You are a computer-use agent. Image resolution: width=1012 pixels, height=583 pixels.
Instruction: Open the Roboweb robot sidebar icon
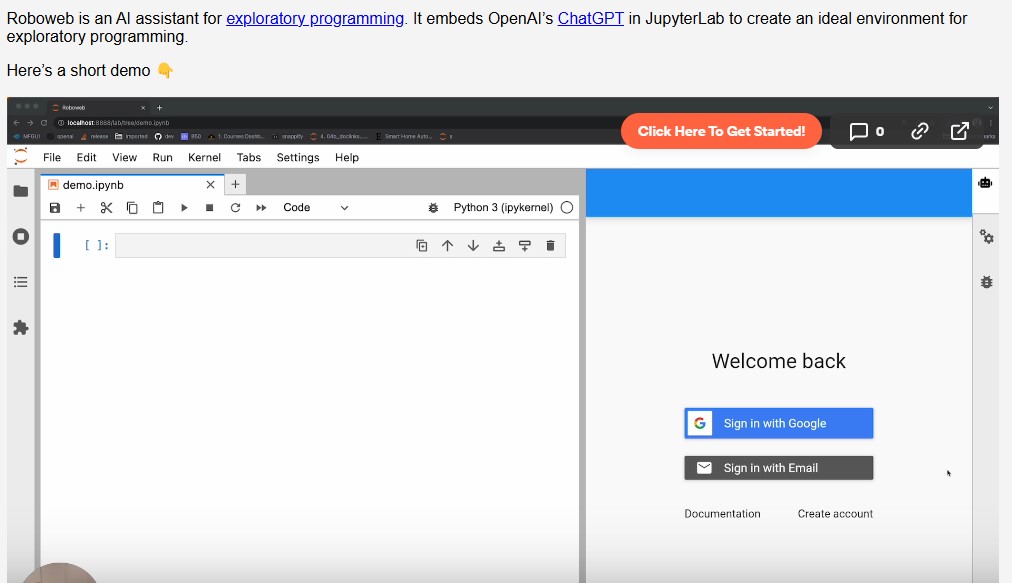pyautogui.click(x=986, y=183)
